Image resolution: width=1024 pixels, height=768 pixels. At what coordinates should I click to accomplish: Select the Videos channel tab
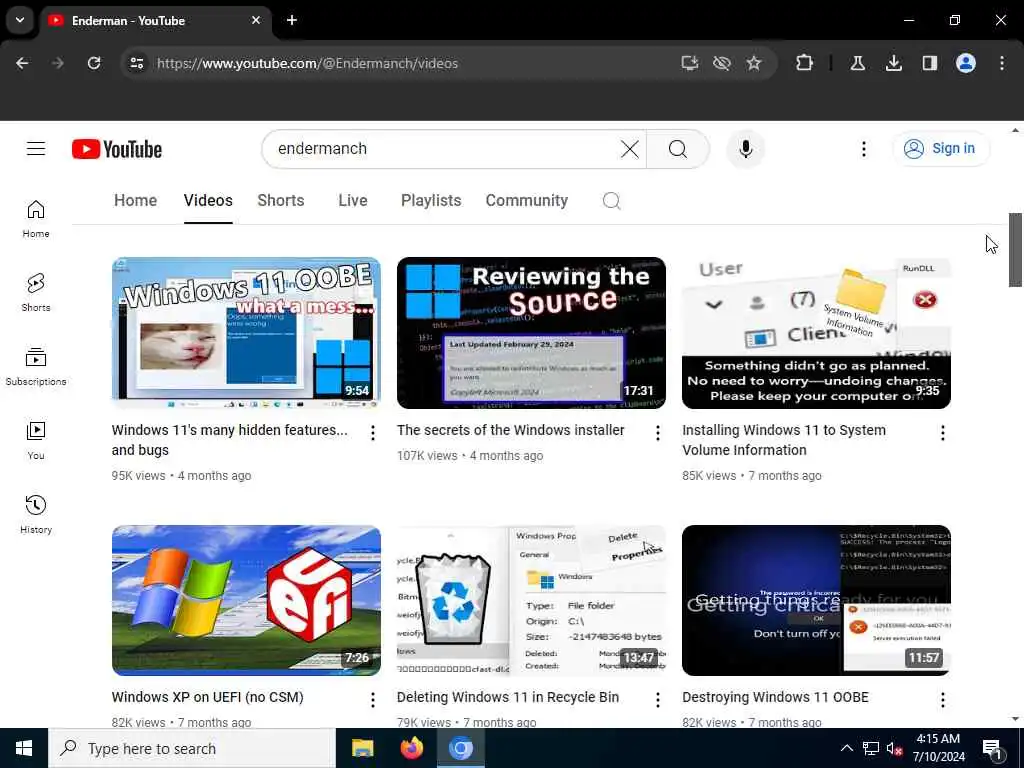coord(208,200)
